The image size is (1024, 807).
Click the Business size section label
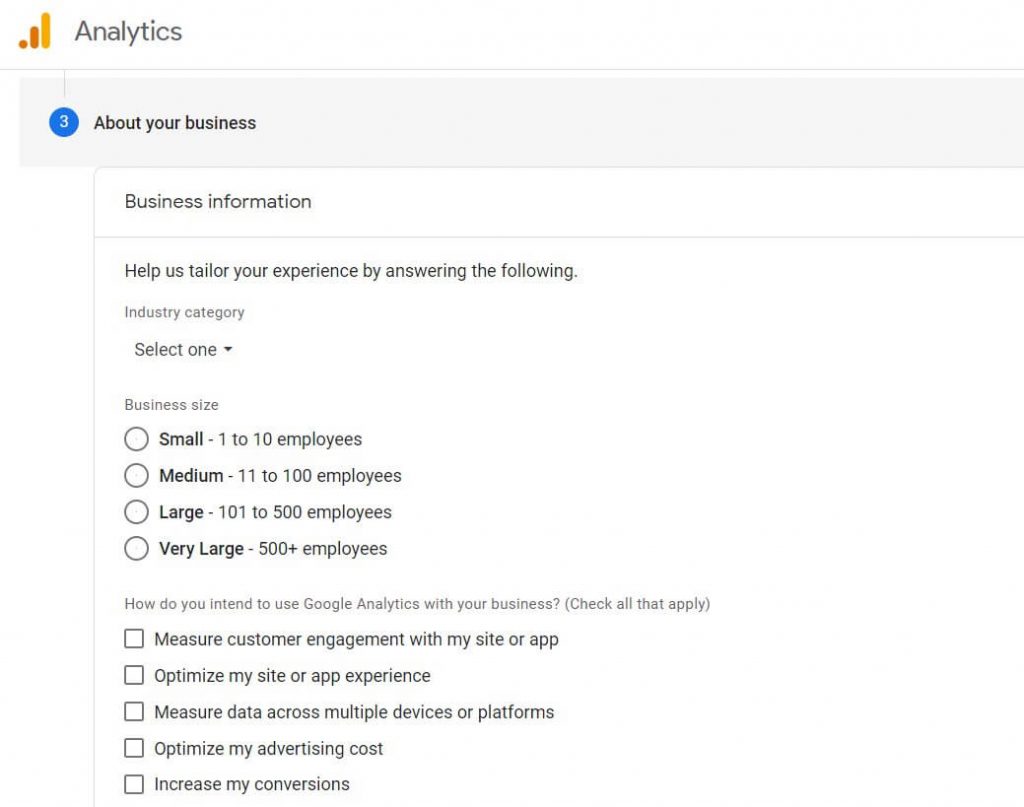click(x=171, y=405)
